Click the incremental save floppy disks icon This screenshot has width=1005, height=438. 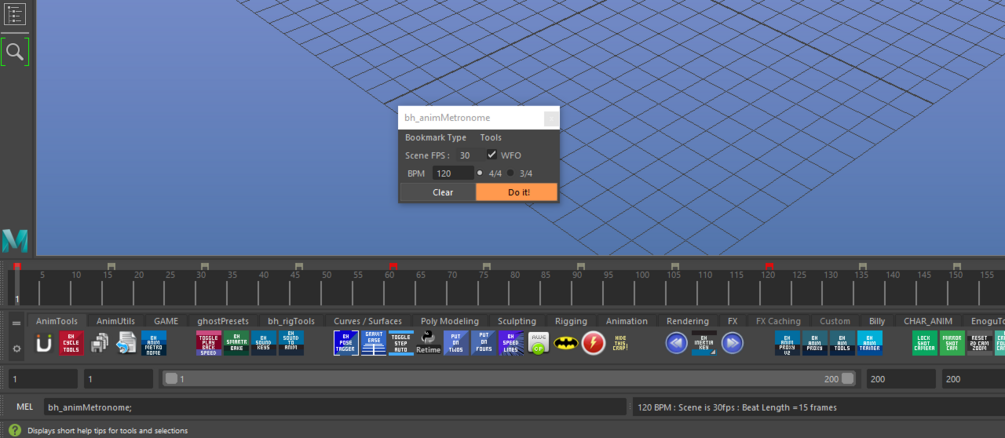click(x=99, y=343)
